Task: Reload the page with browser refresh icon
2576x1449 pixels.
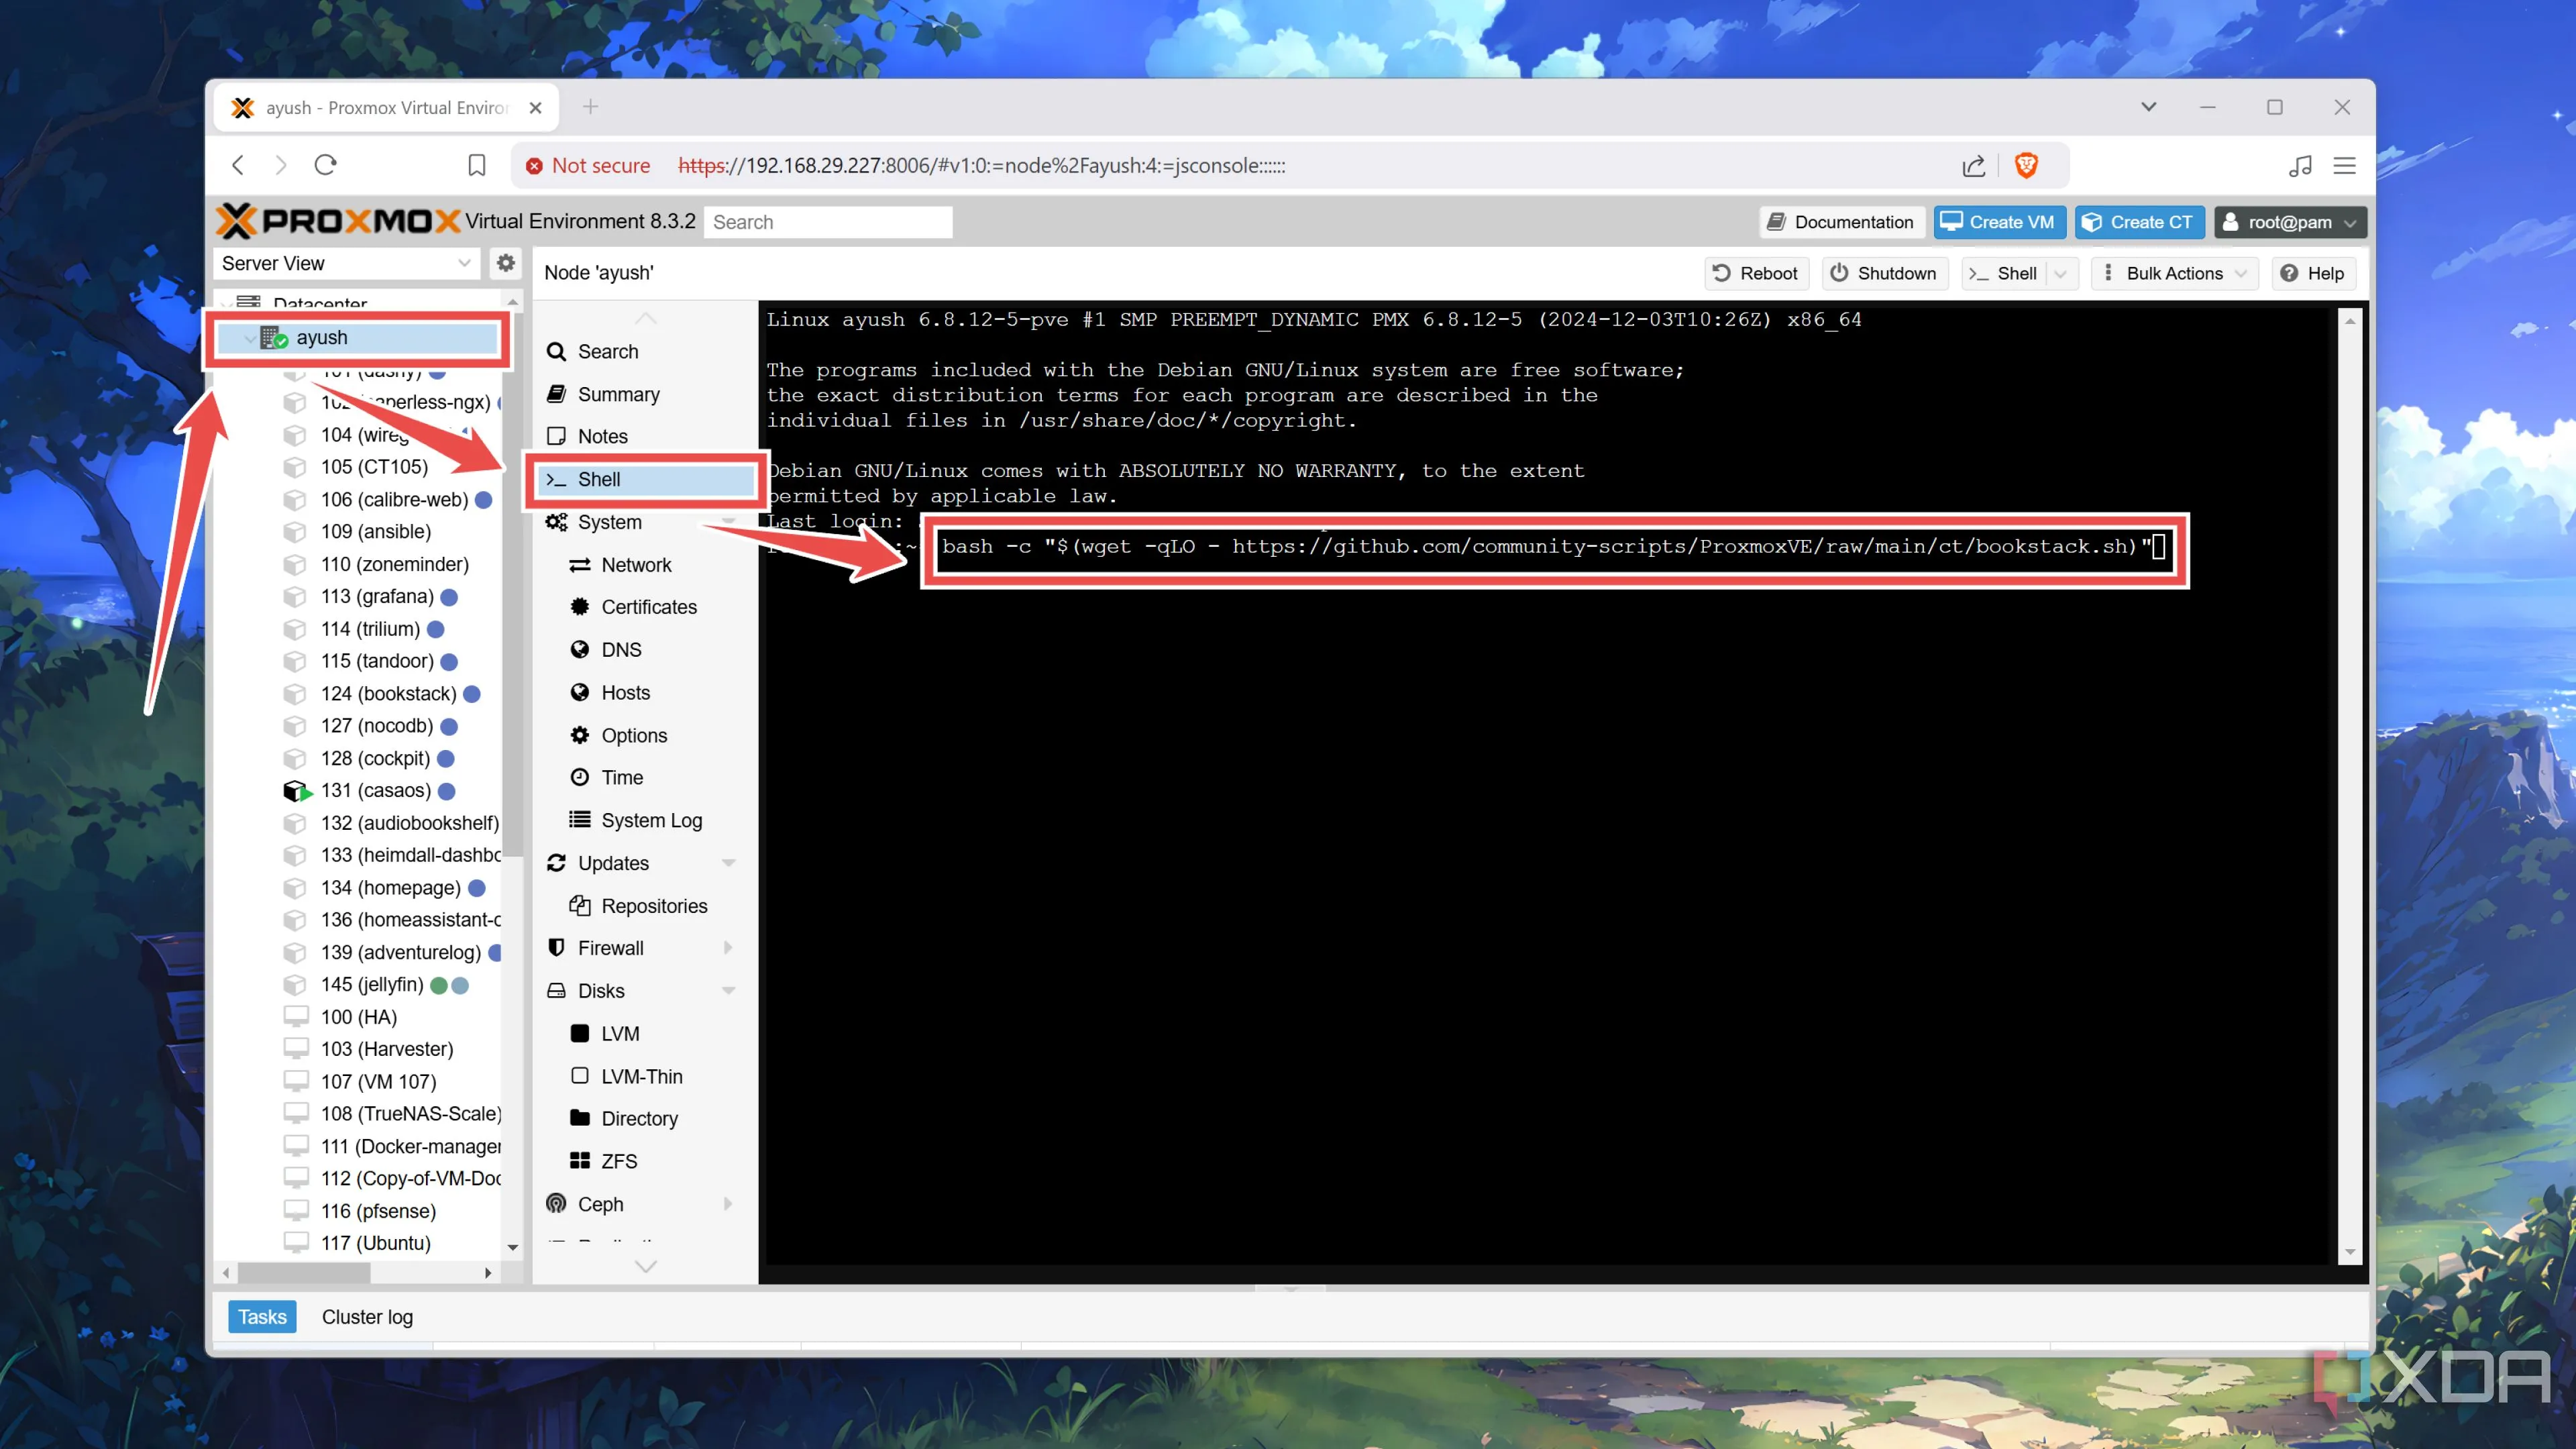Action: pyautogui.click(x=326, y=165)
